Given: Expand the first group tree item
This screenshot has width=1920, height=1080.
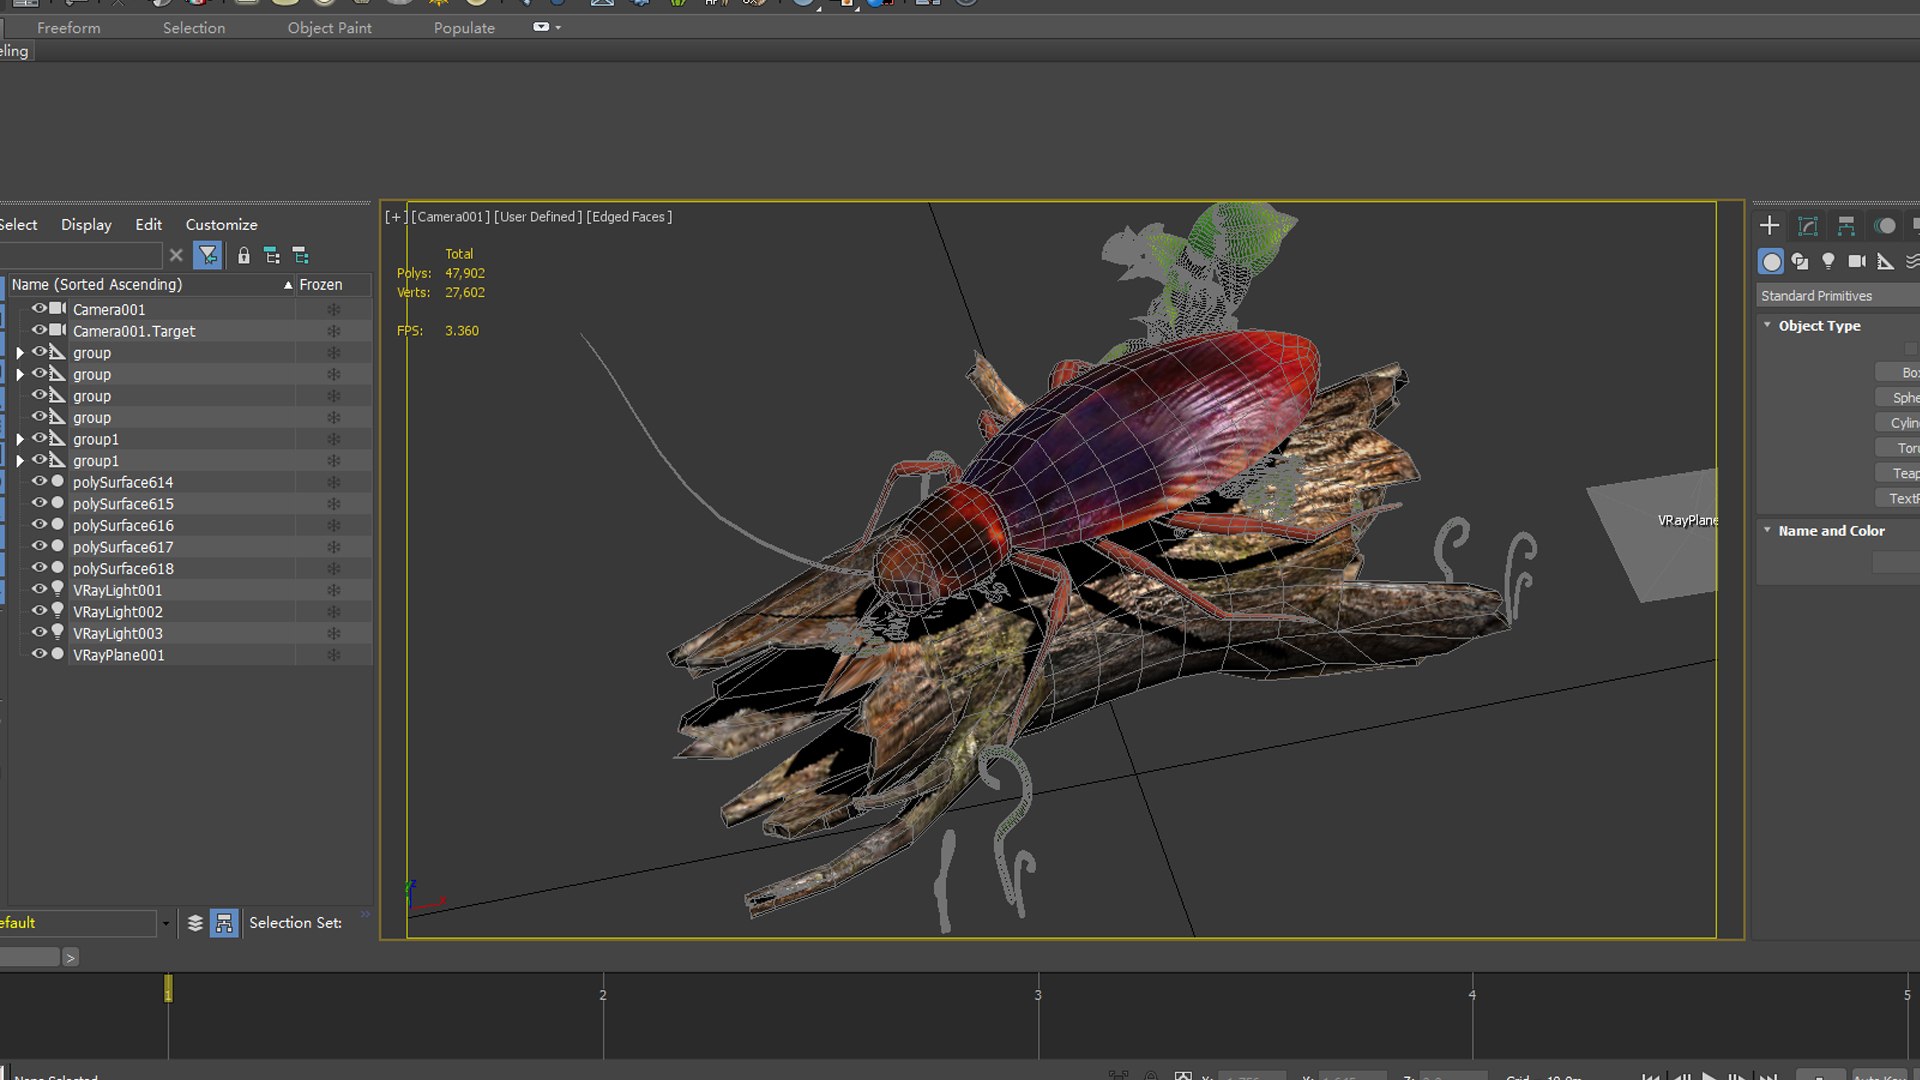Looking at the screenshot, I should (x=20, y=353).
